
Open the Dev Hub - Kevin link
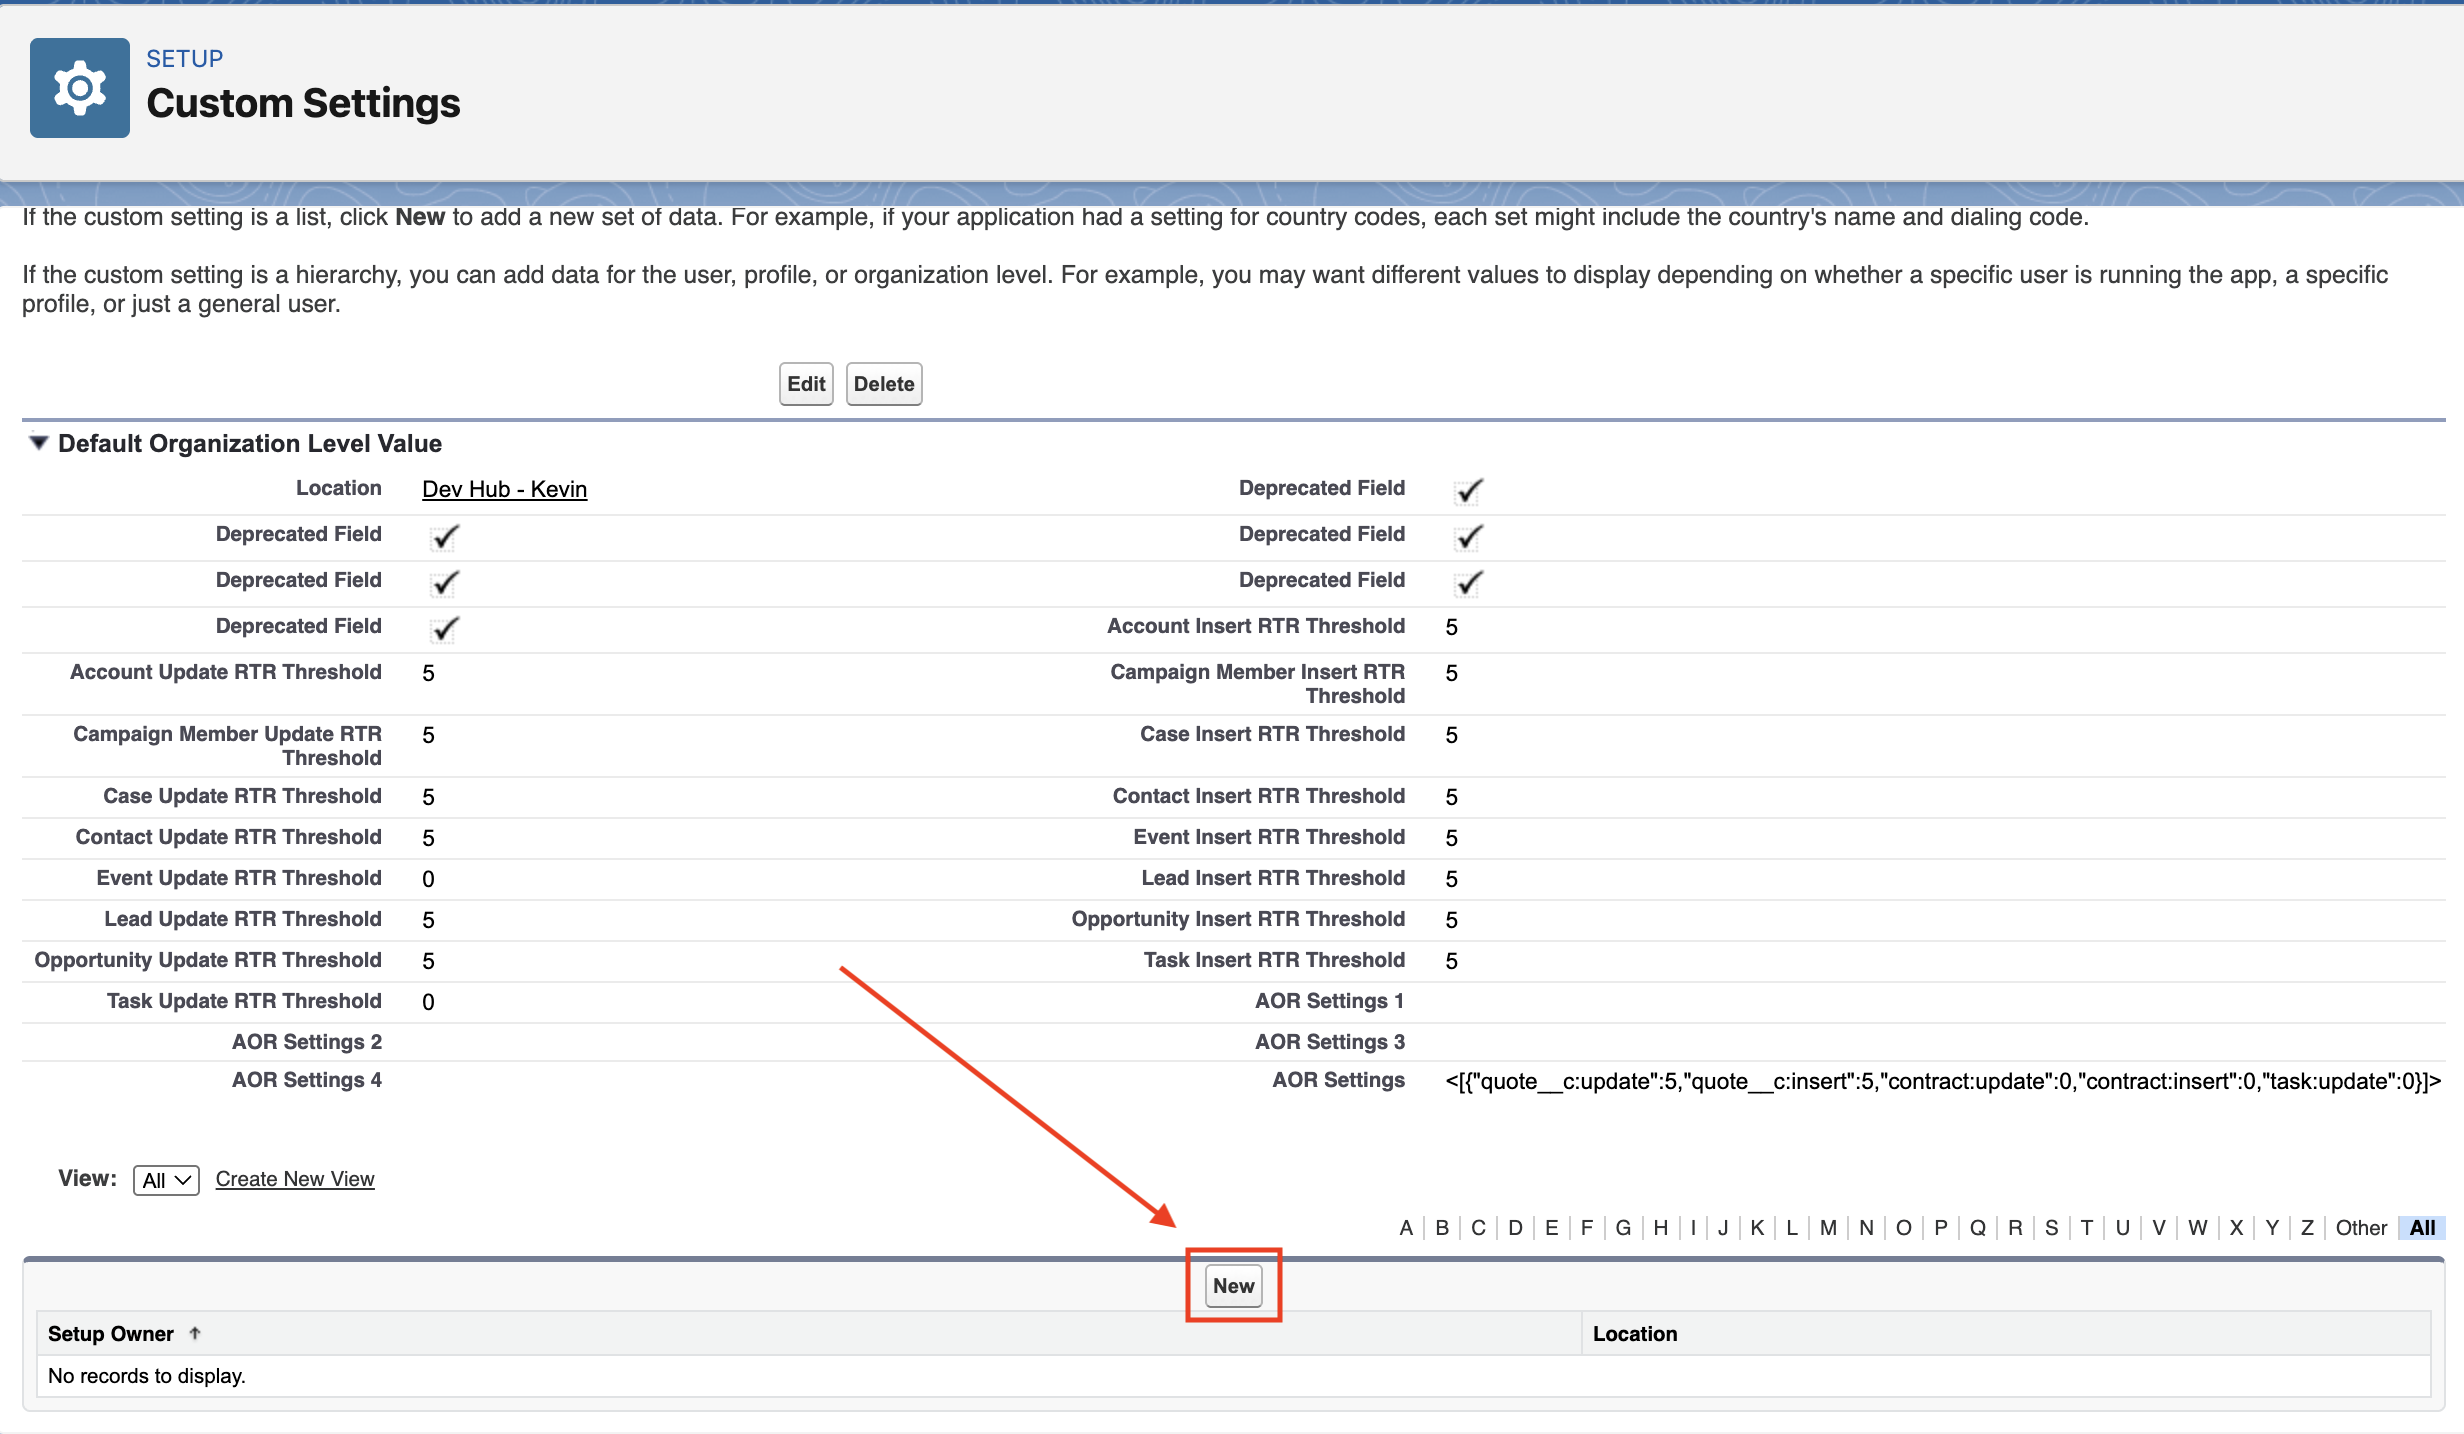(504, 489)
